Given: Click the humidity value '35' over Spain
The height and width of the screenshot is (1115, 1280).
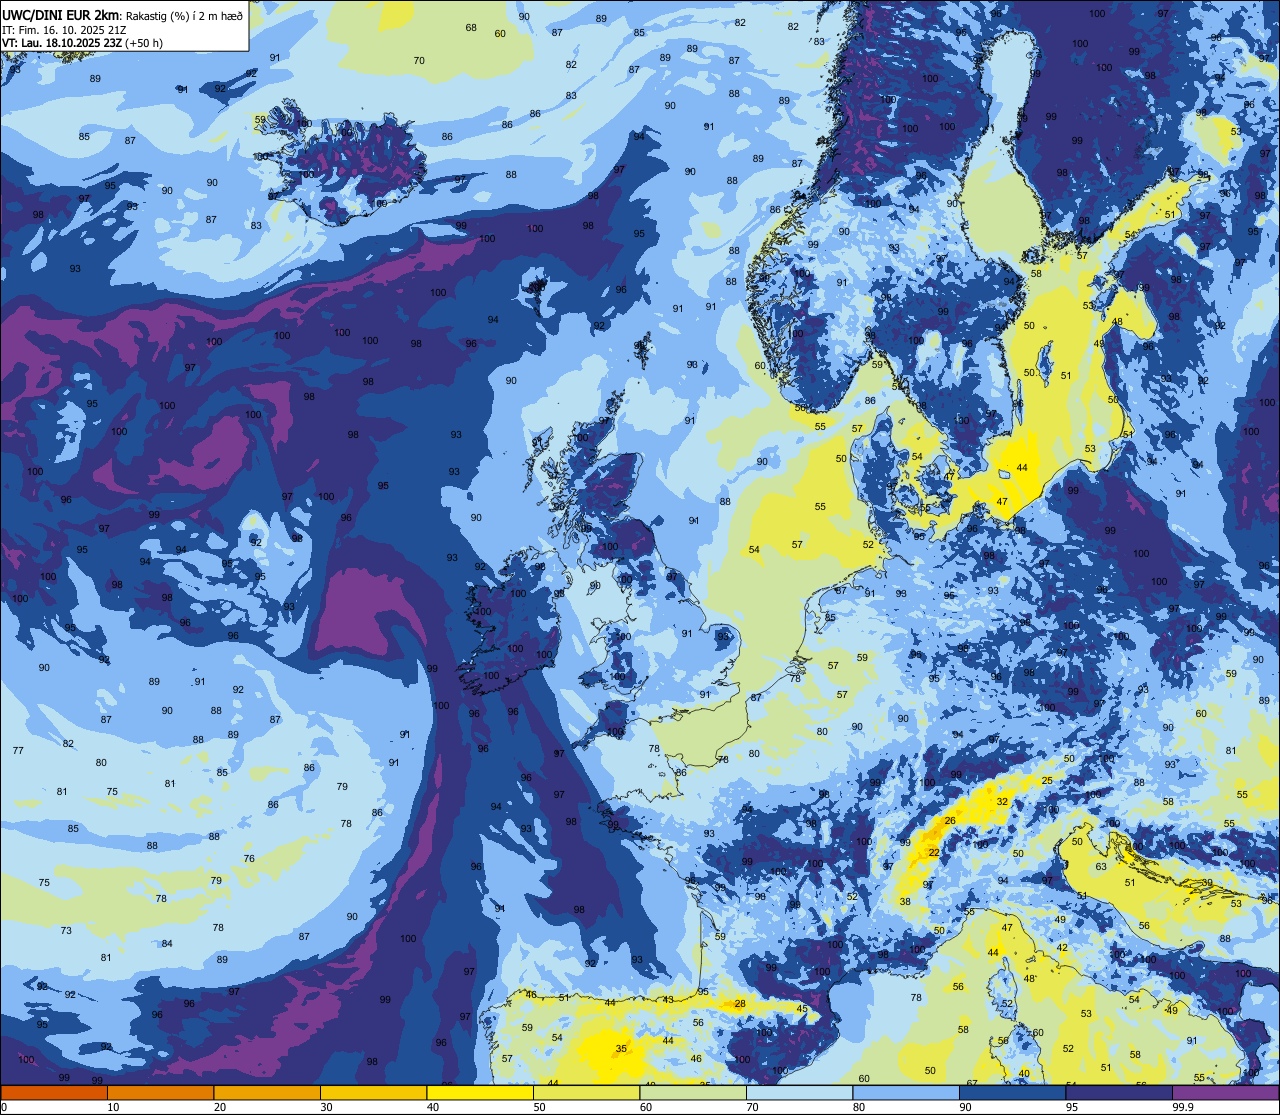Looking at the screenshot, I should (x=621, y=1048).
